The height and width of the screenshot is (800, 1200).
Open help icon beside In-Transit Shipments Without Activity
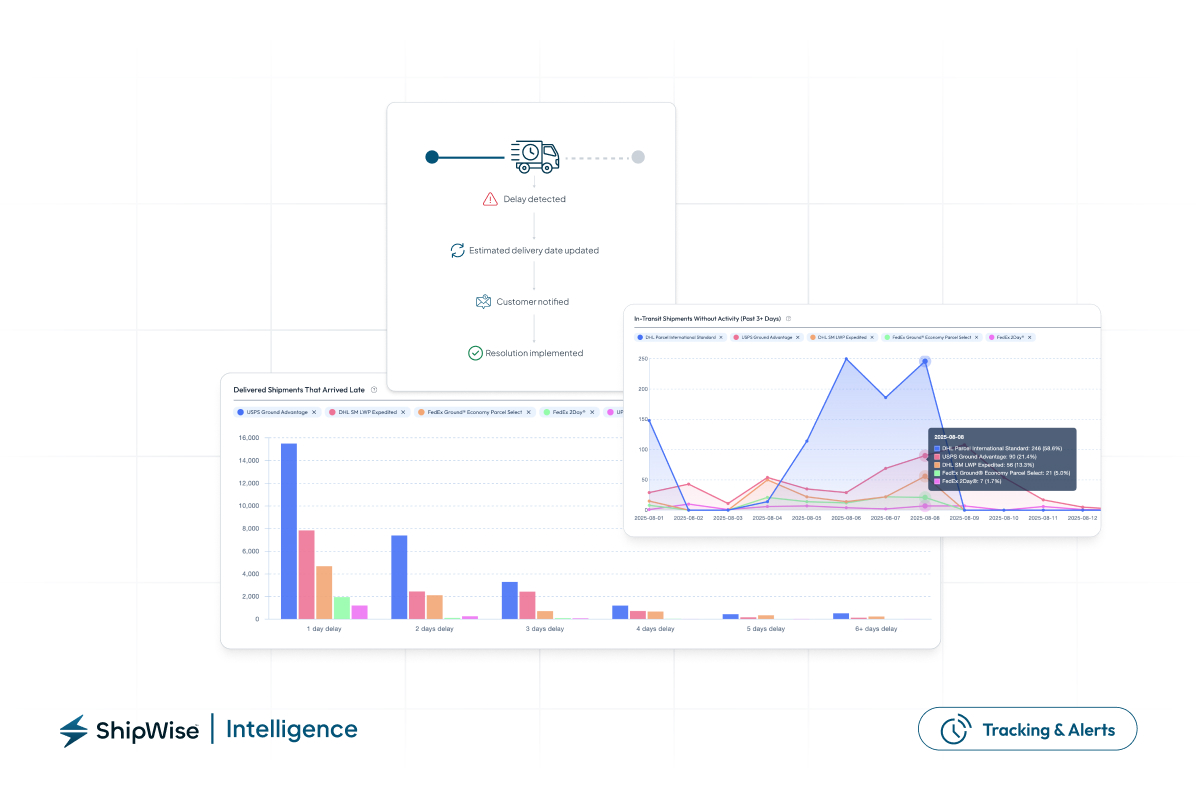tap(788, 318)
